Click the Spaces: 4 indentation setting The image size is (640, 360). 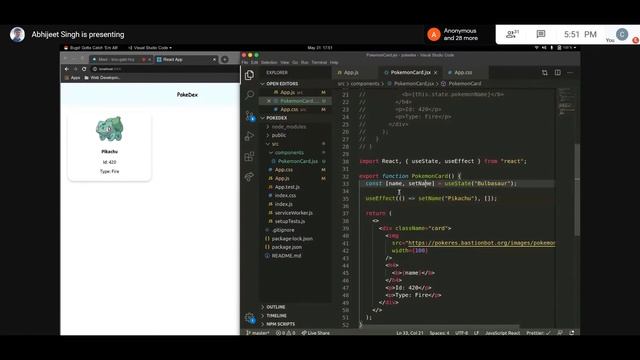coord(439,333)
